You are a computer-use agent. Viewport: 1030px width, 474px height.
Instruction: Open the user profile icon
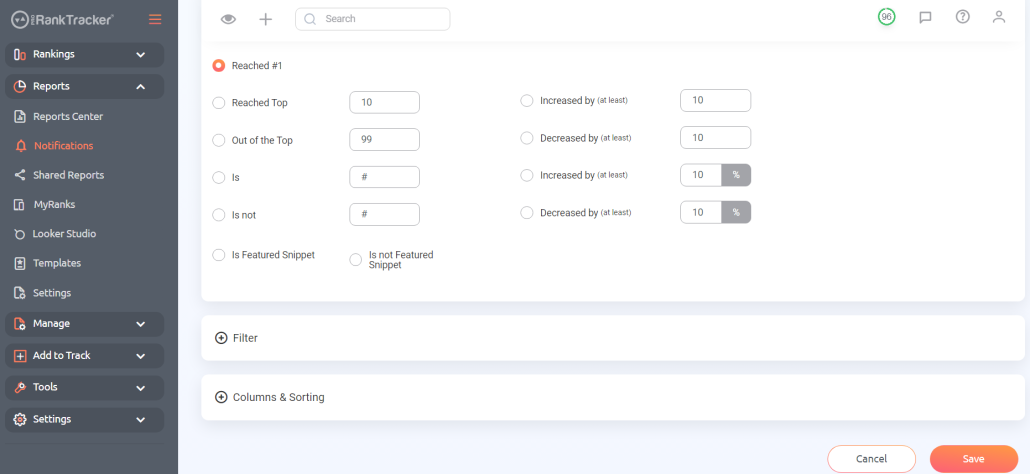click(x=999, y=17)
